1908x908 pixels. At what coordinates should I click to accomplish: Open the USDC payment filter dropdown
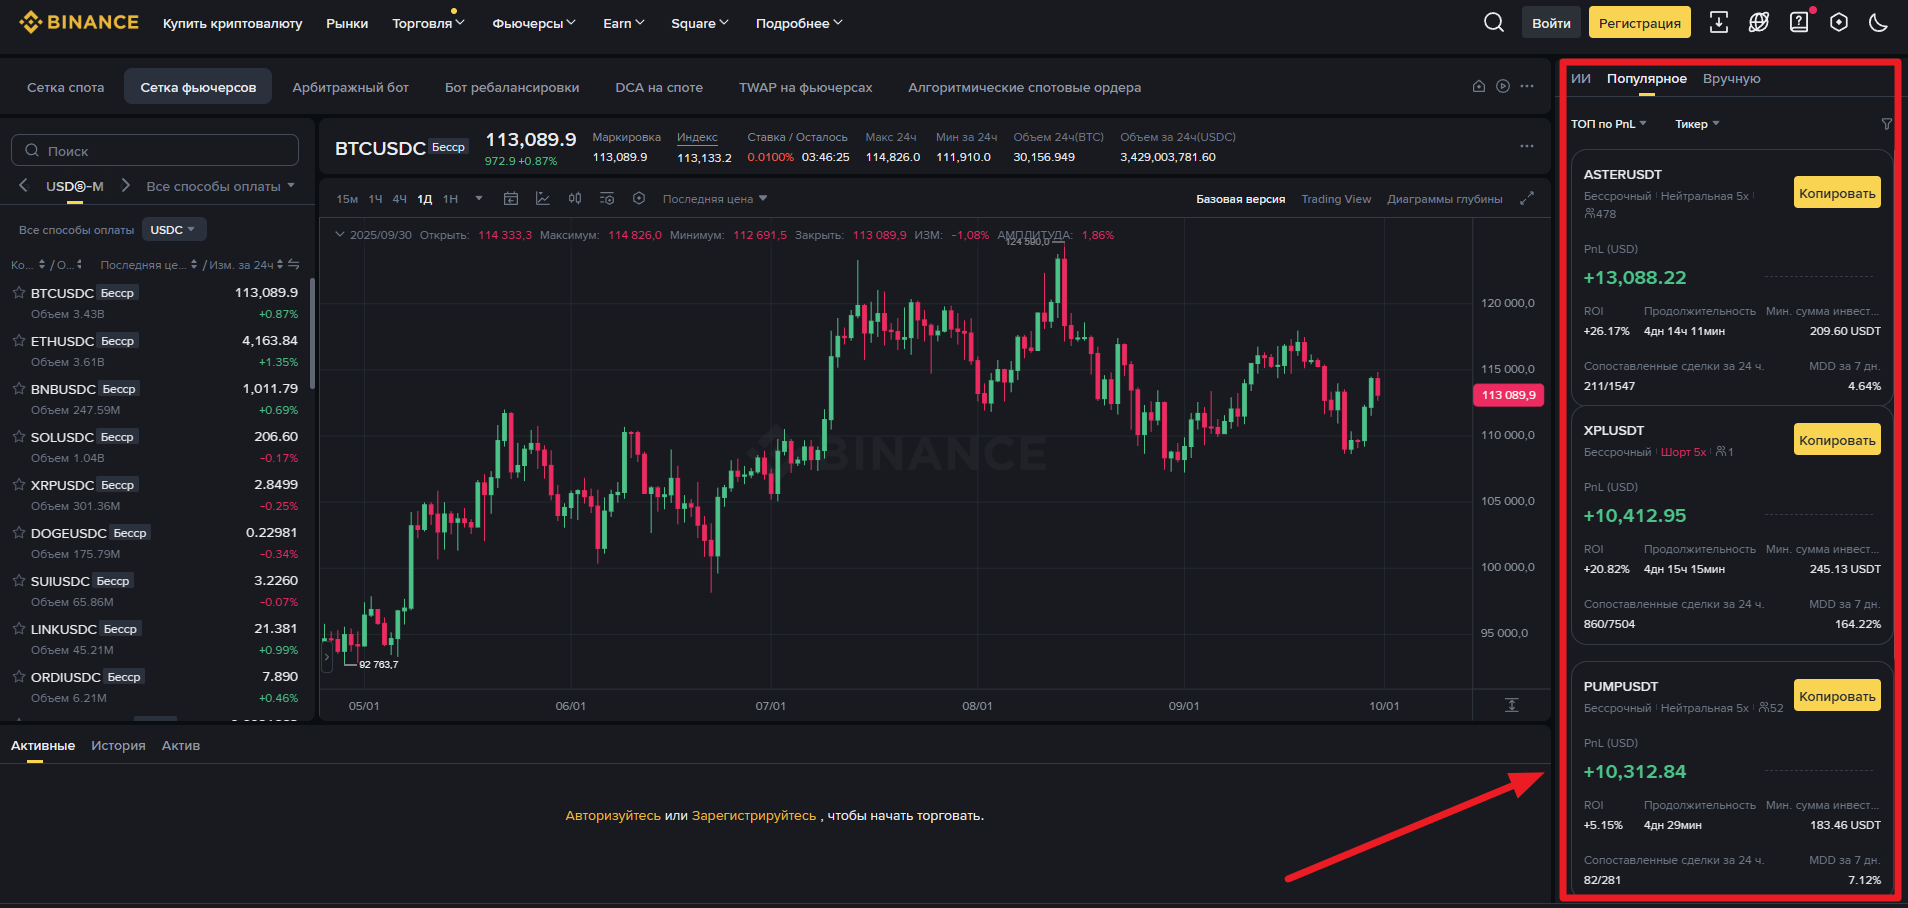pos(173,230)
